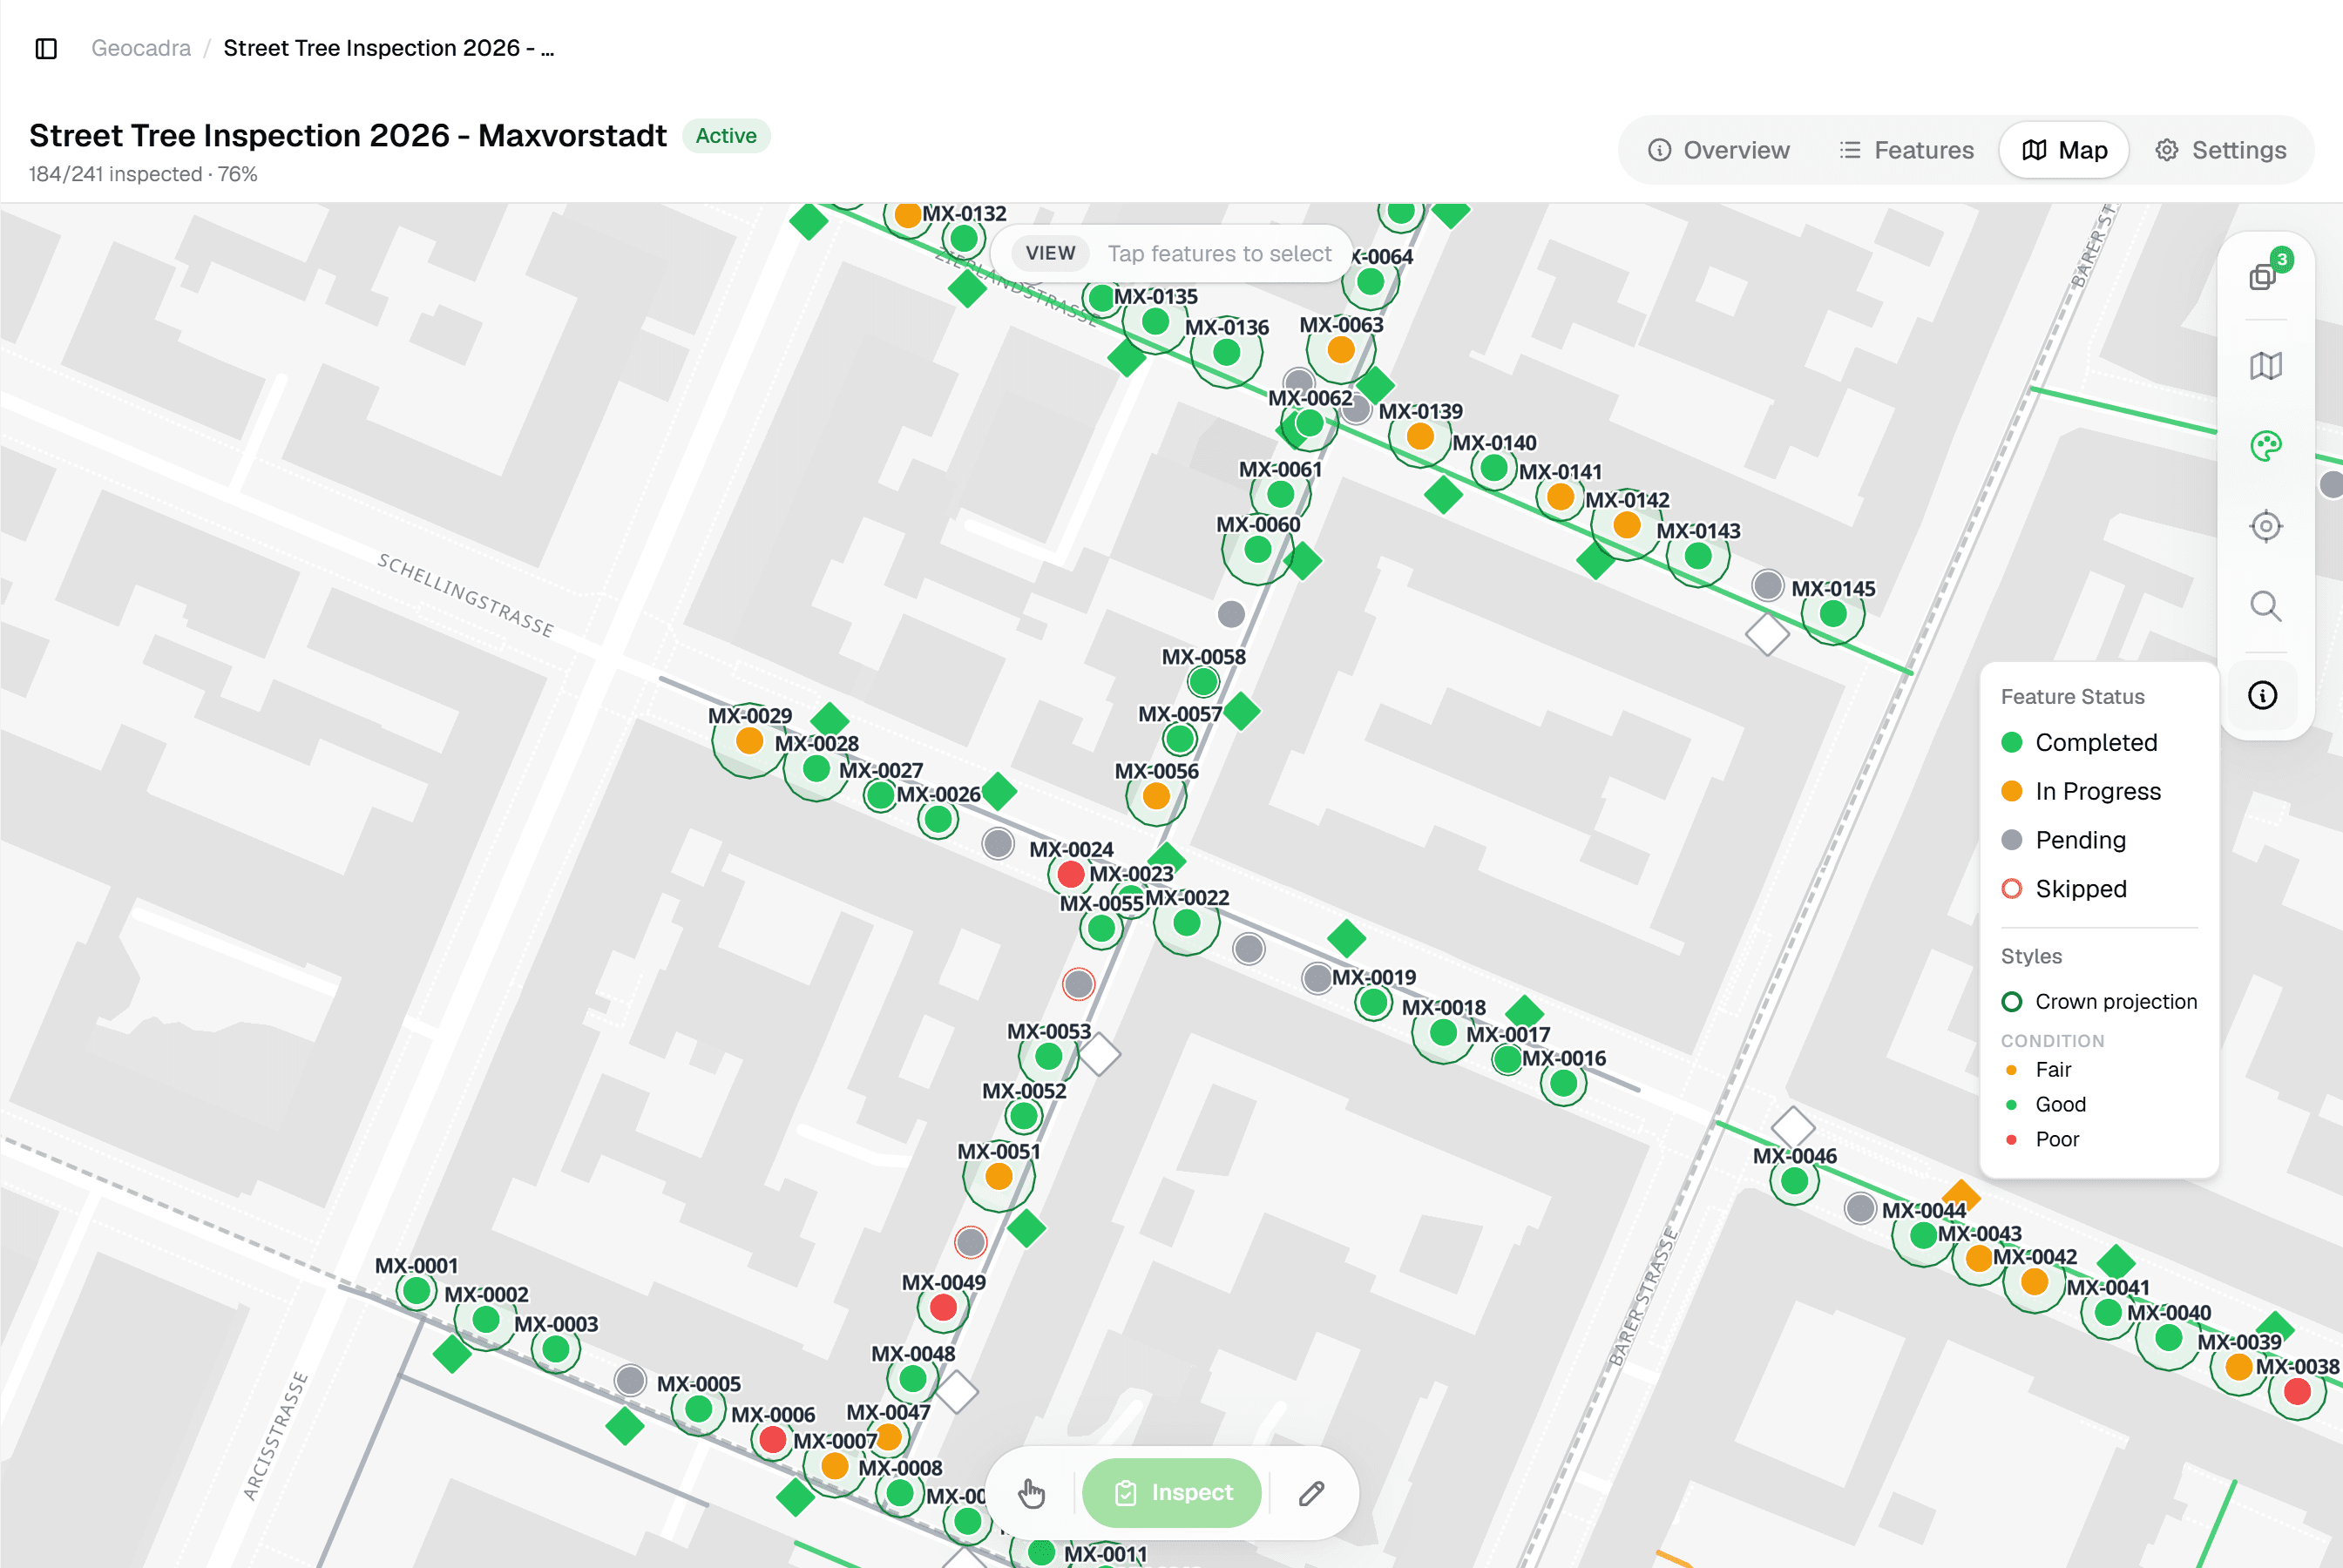Toggle the sidebar panel icon
This screenshot has width=2343, height=1568.
[x=46, y=48]
